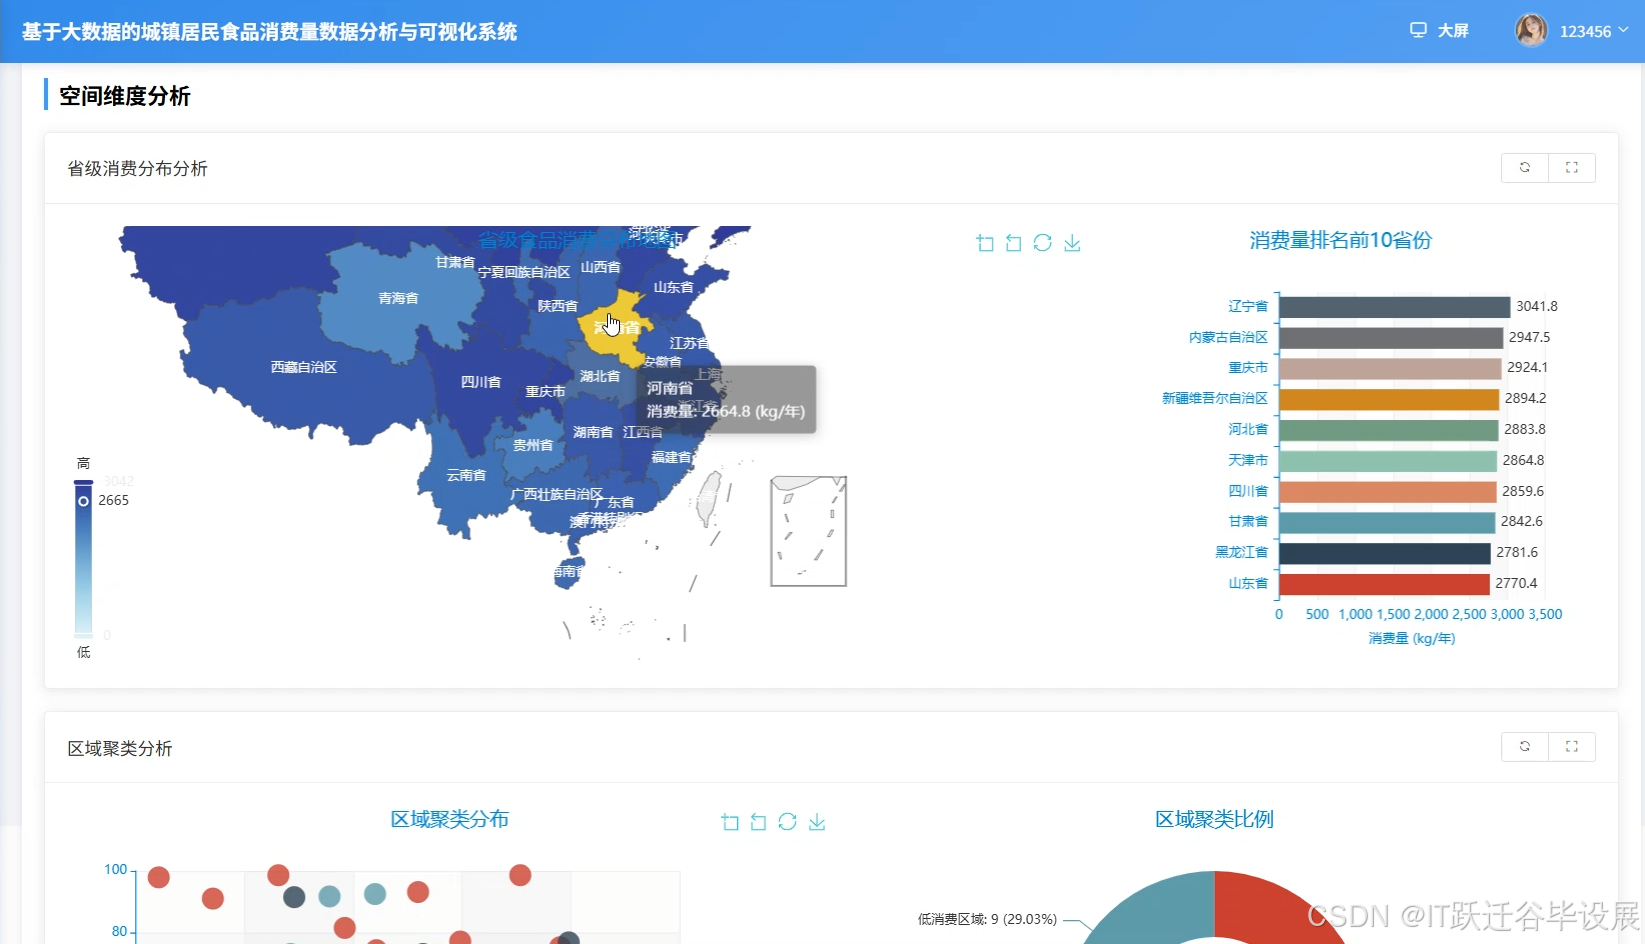Select 广西壮族自治区 on the map
This screenshot has width=1645, height=944.
[556, 495]
